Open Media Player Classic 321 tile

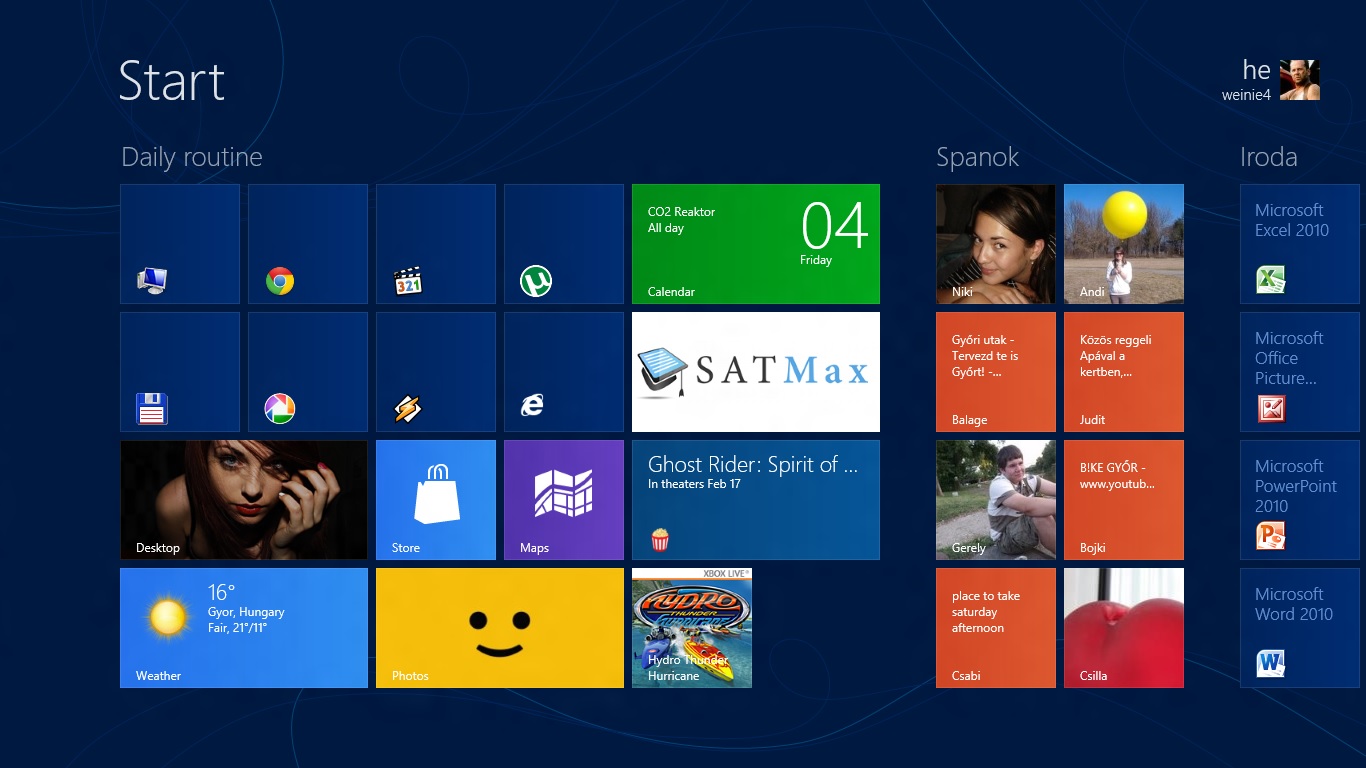pos(436,244)
